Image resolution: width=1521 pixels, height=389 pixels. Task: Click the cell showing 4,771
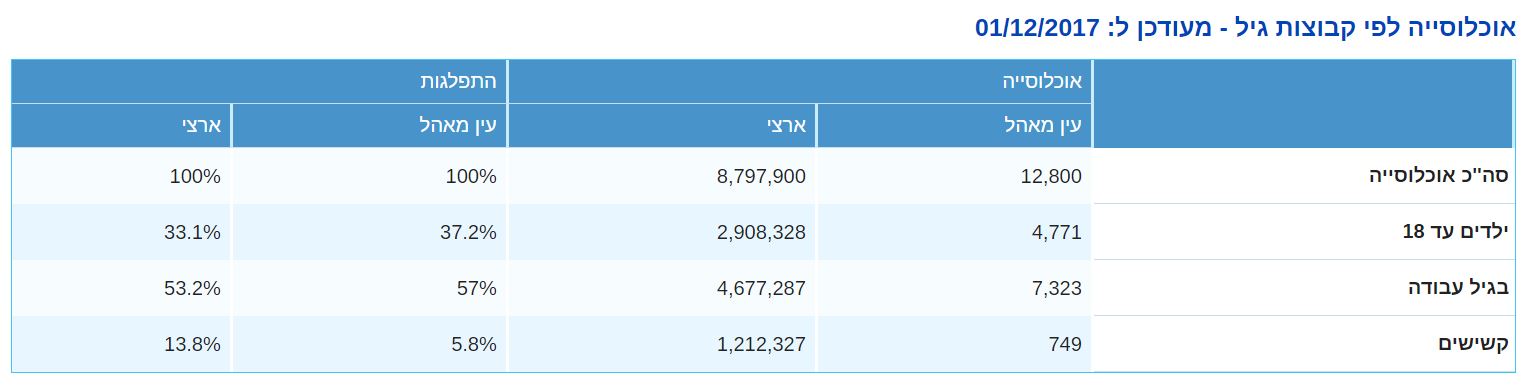click(955, 232)
